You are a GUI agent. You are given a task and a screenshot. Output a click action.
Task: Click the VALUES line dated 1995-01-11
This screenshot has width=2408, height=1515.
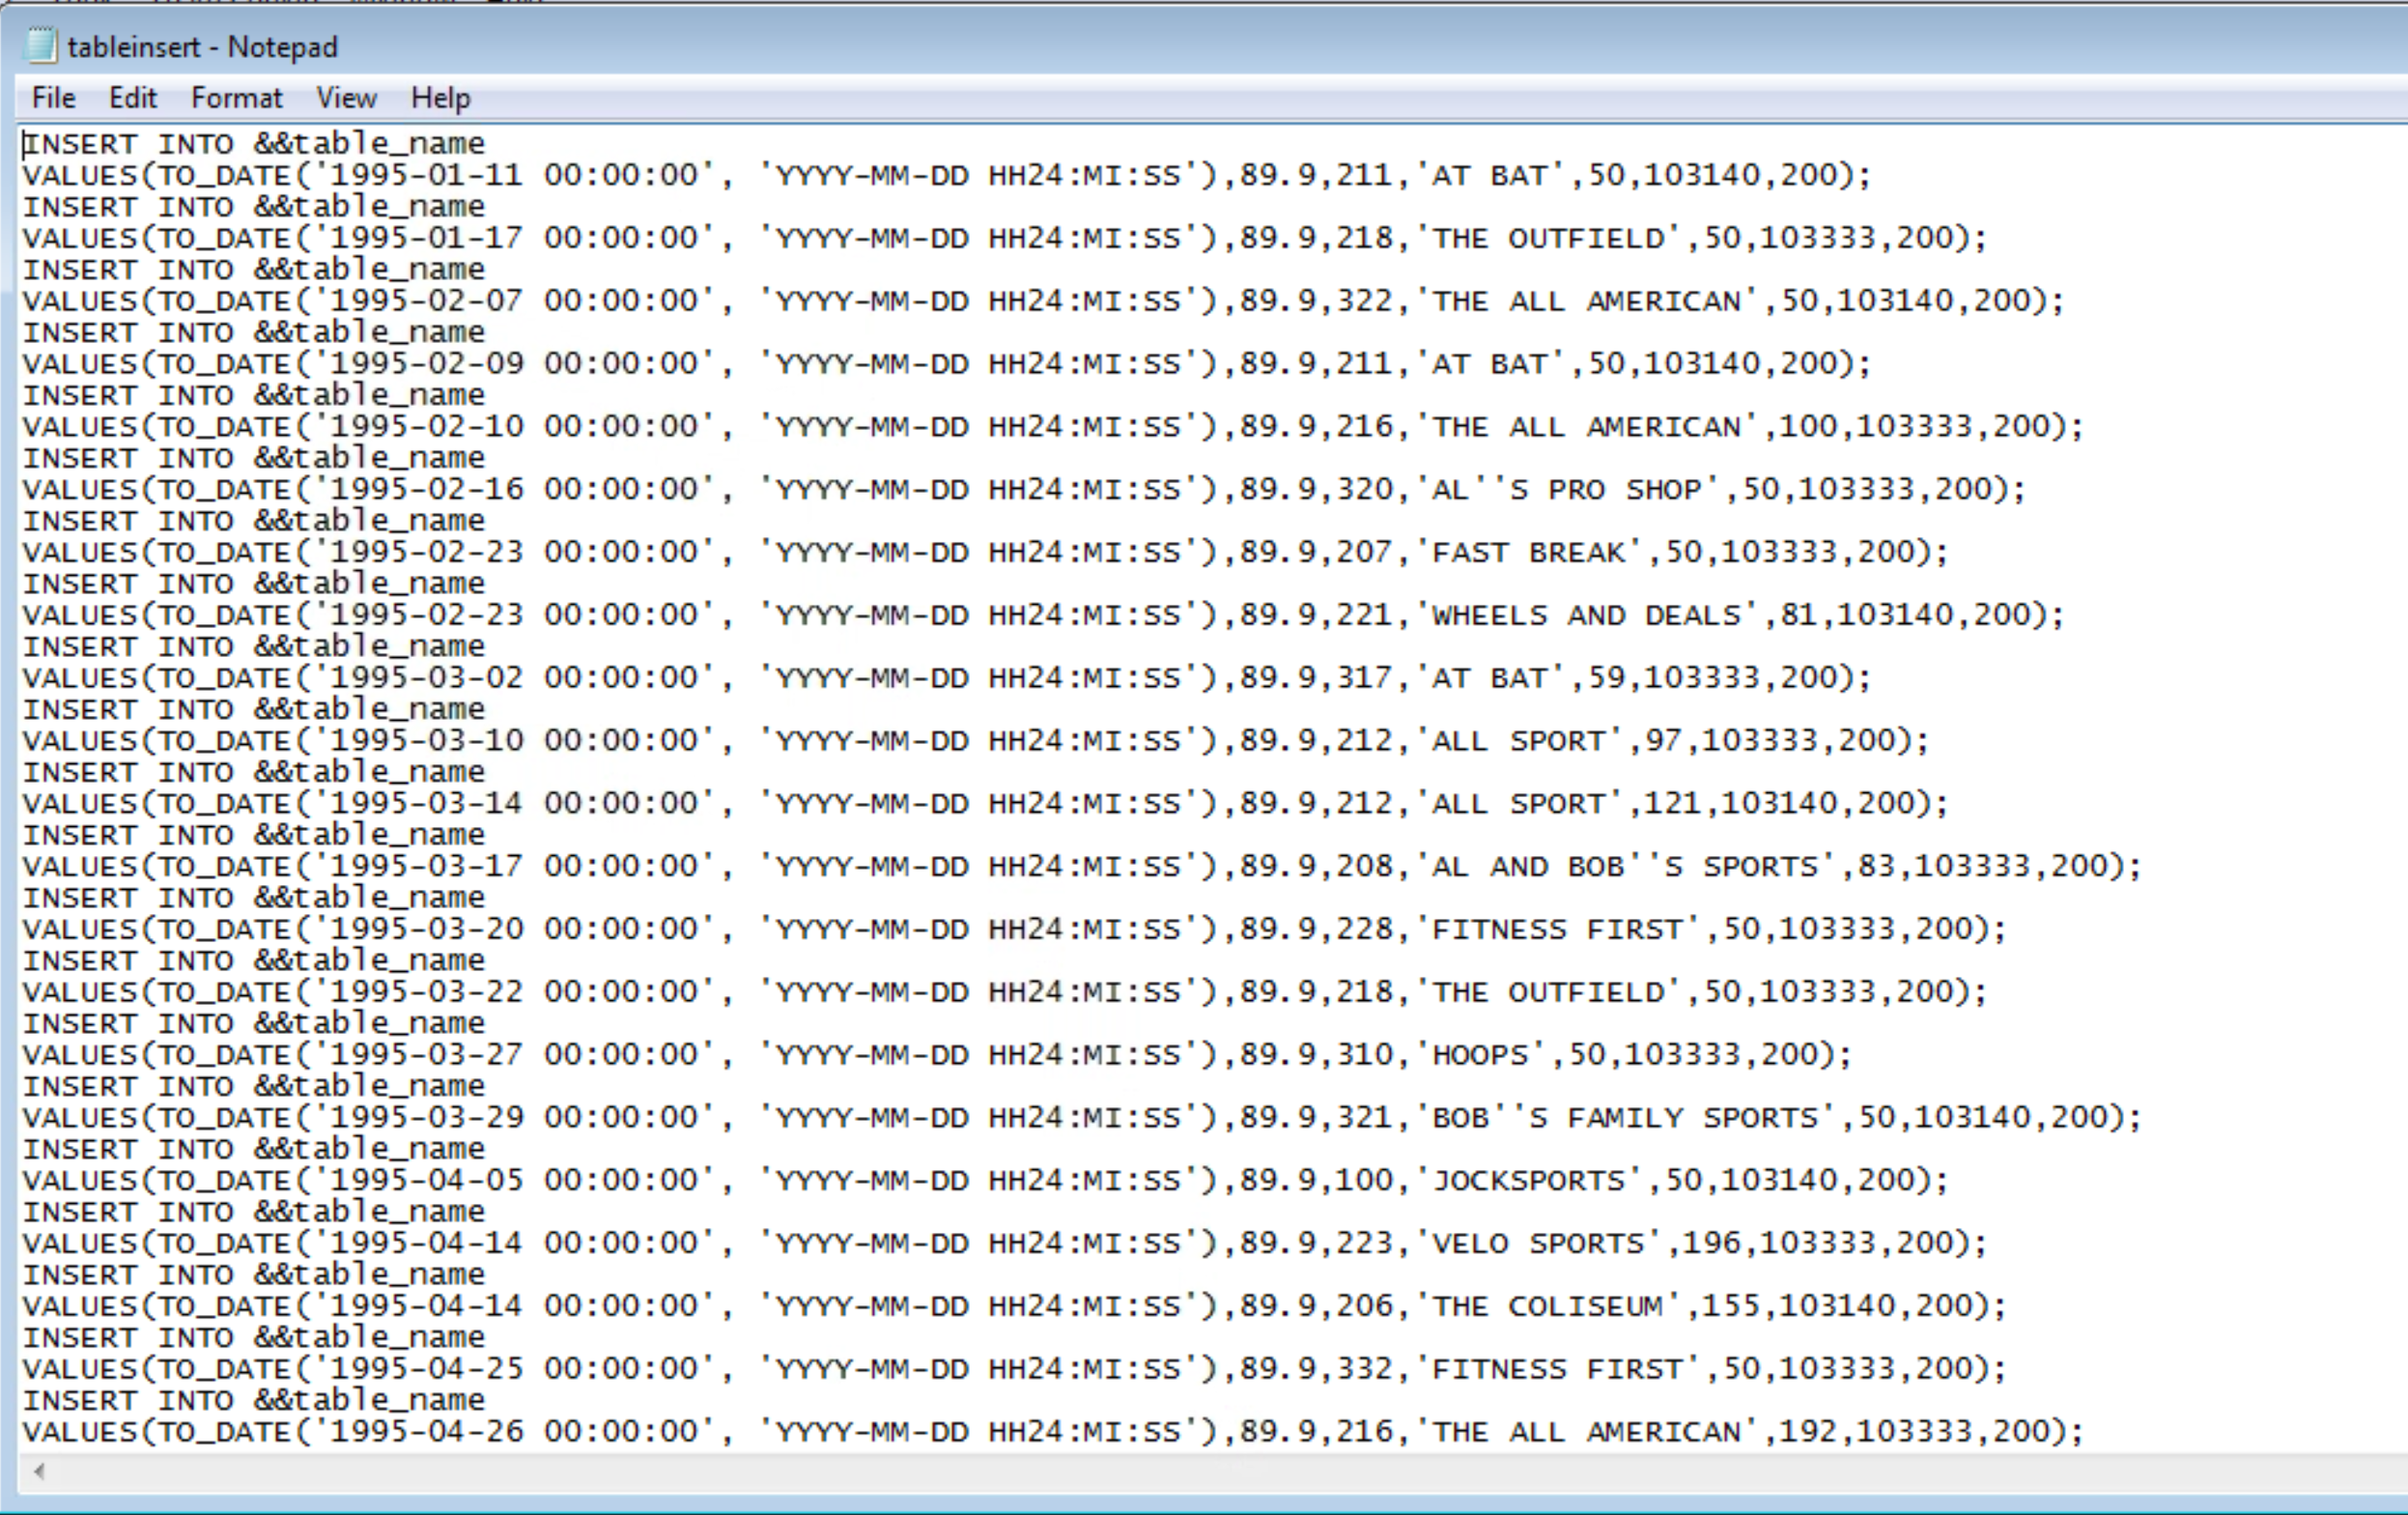[x=946, y=176]
